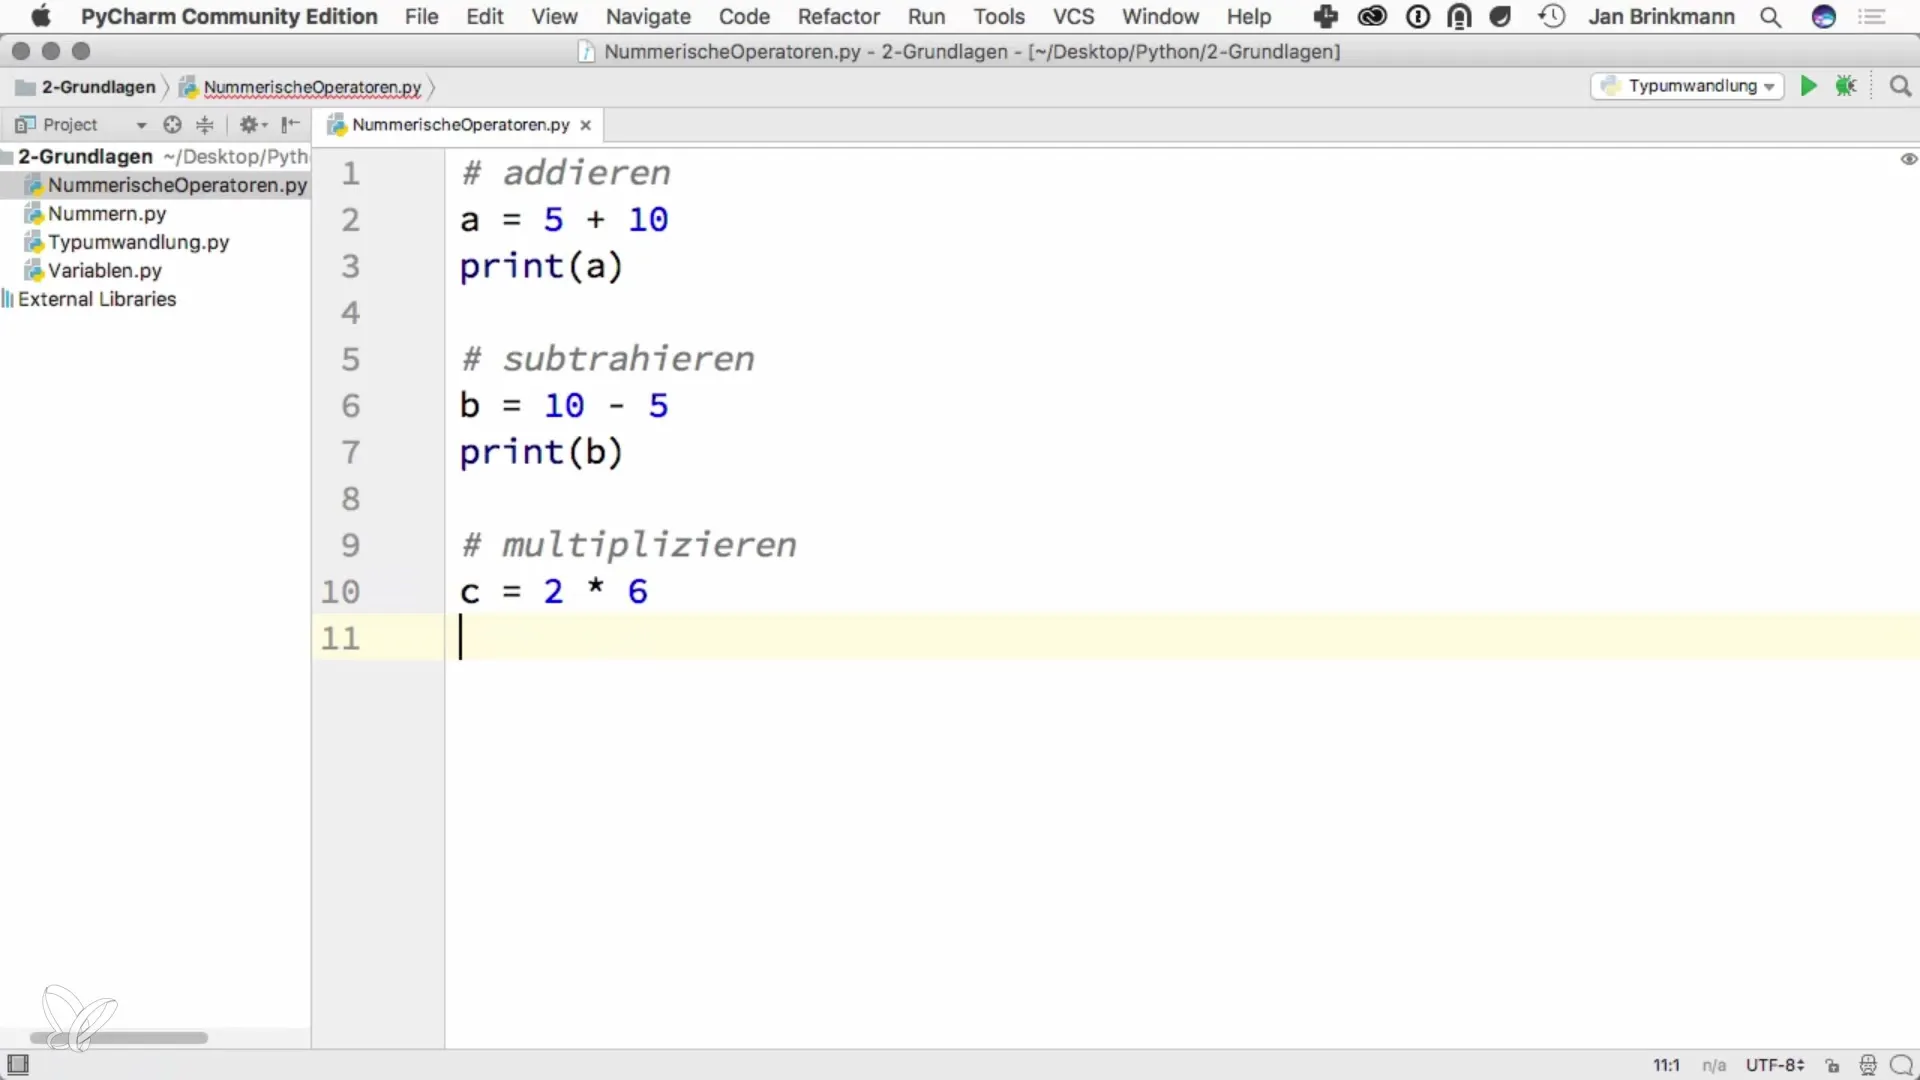Open the View menu
Screen dimensions: 1920x1080
coord(554,17)
